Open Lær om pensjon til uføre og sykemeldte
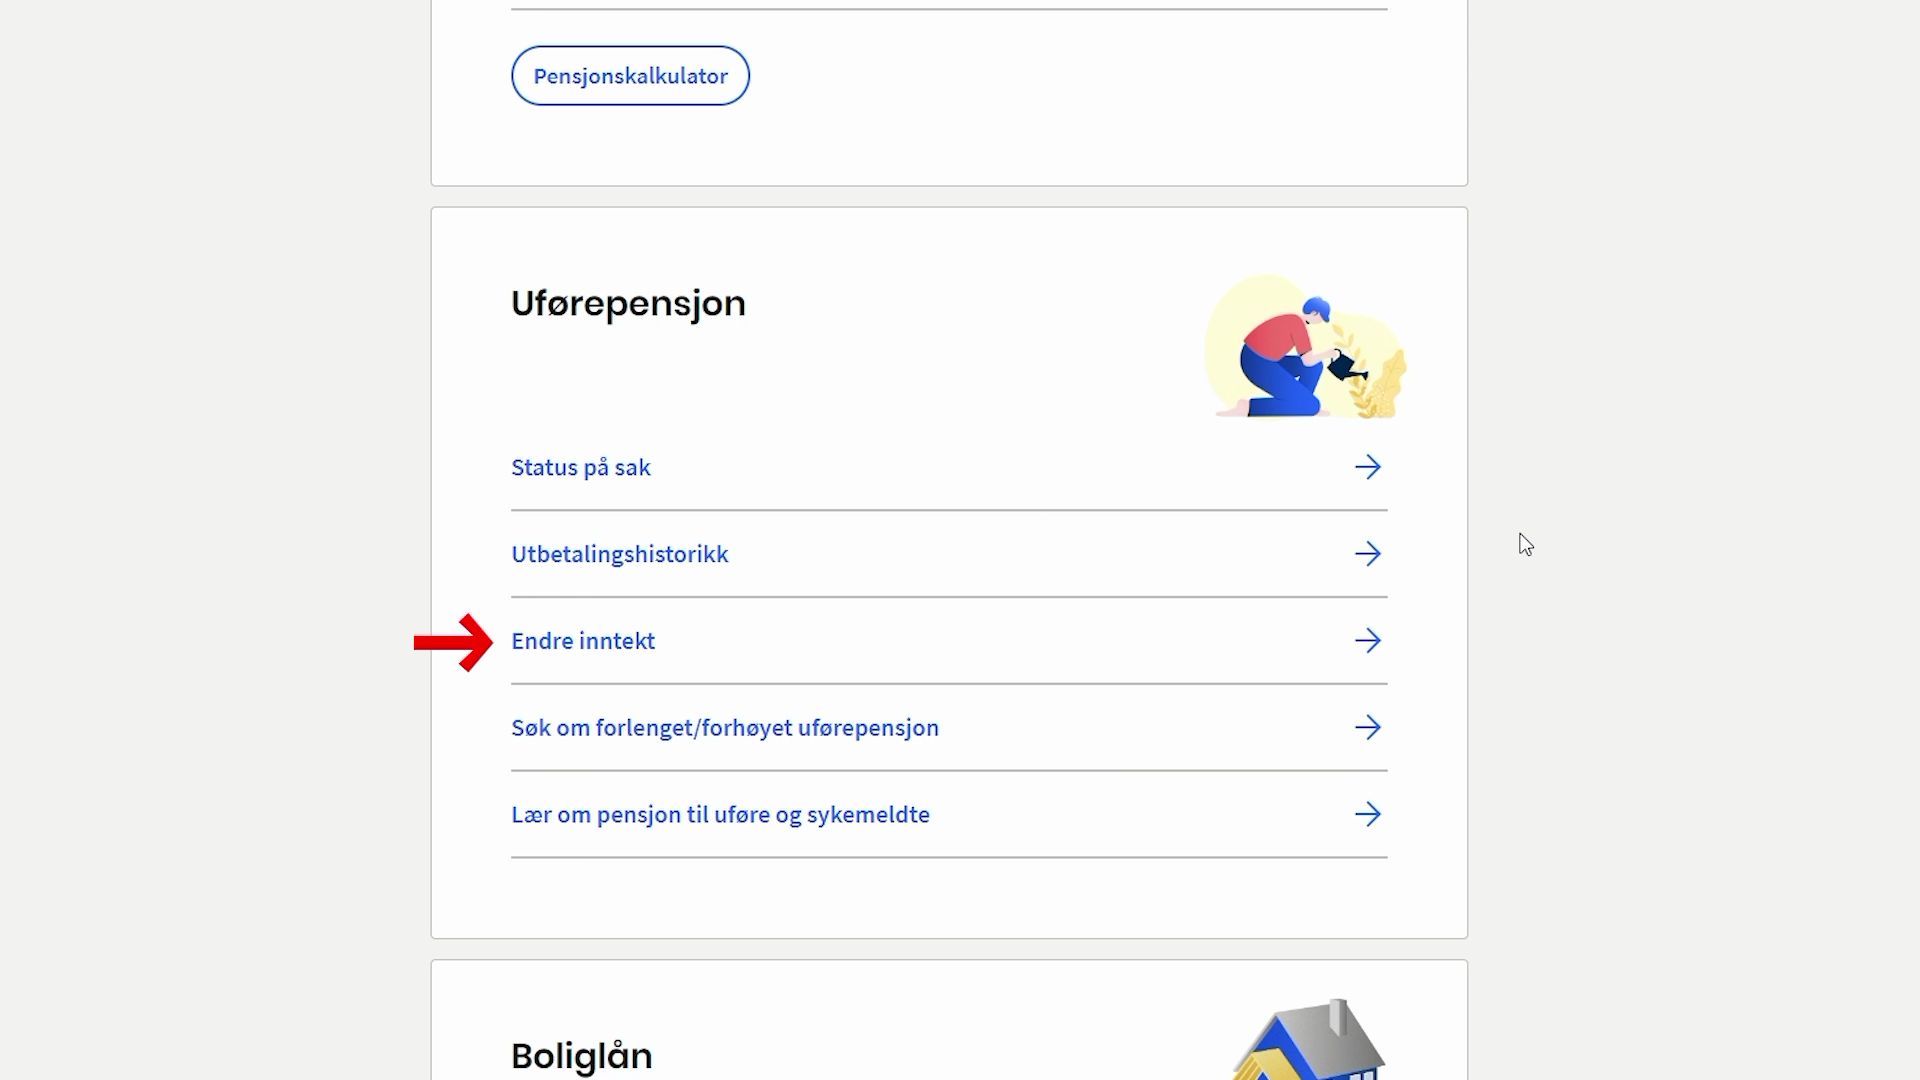This screenshot has height=1080, width=1920. pos(720,814)
